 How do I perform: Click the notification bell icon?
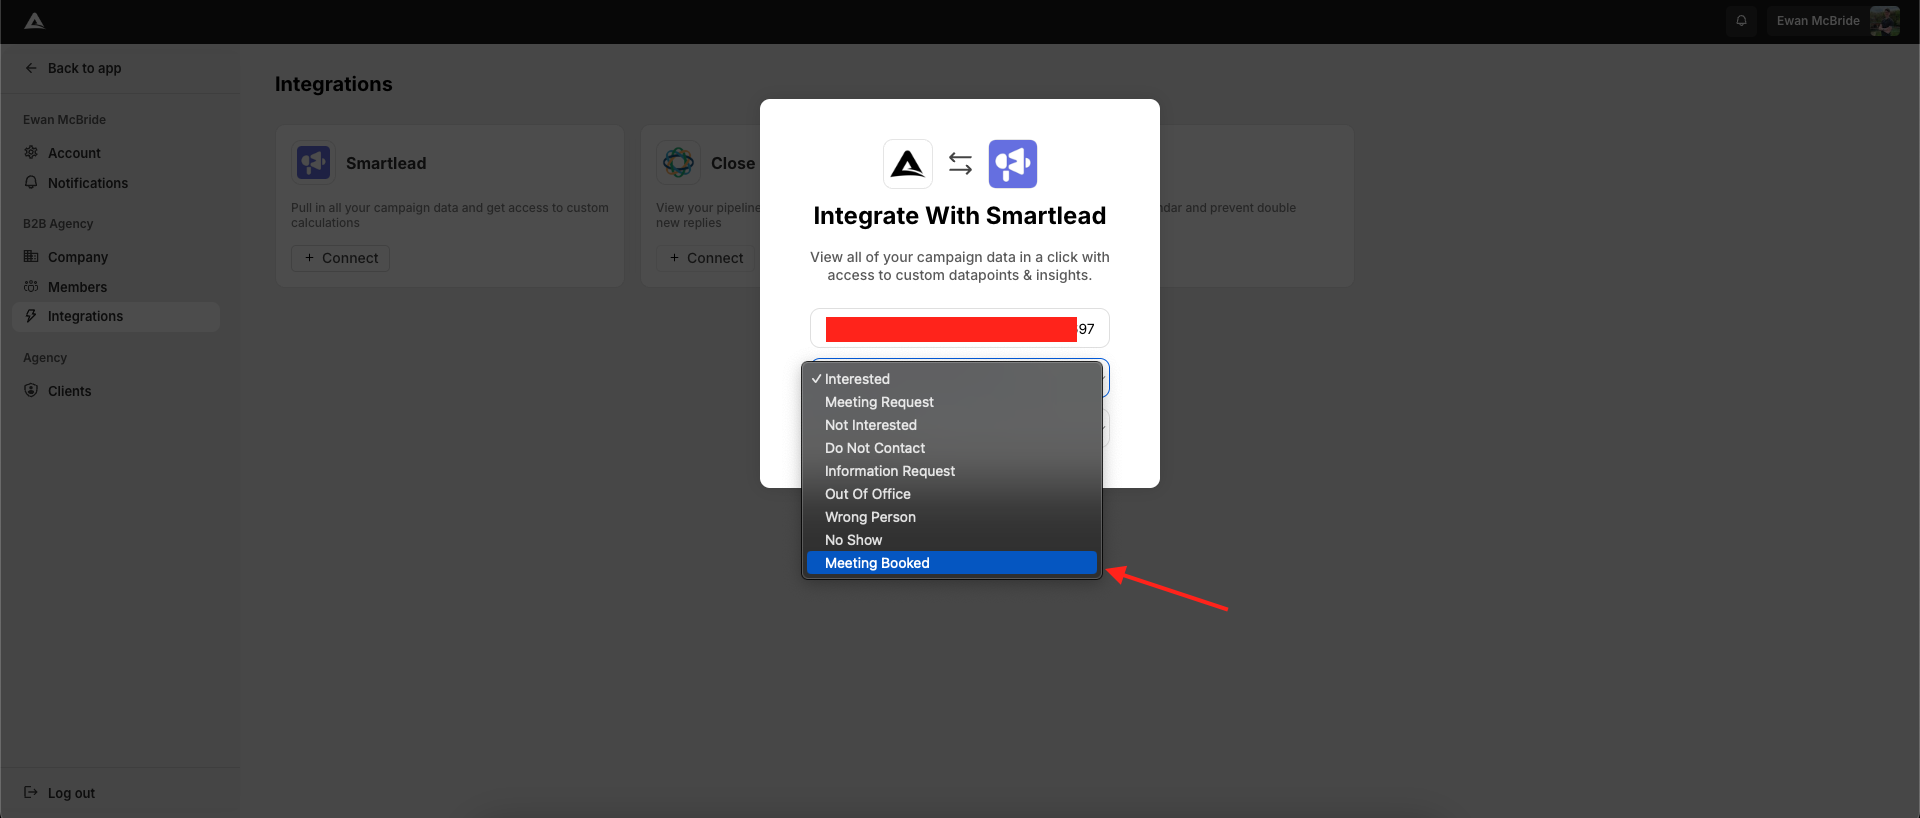[1741, 21]
